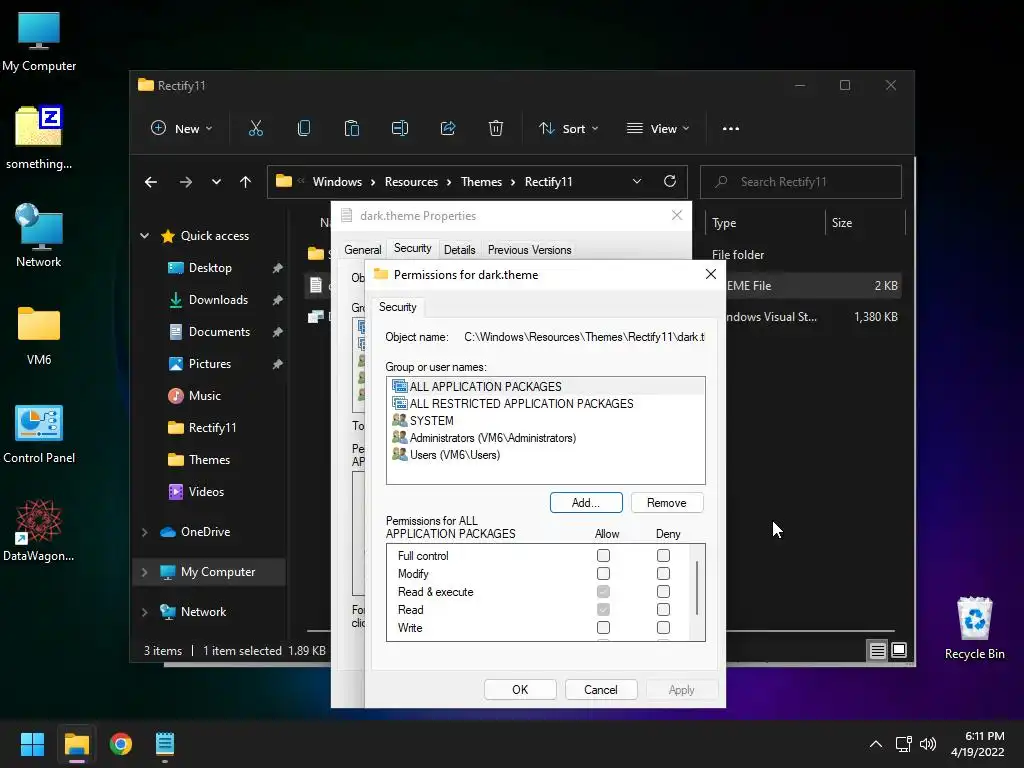This screenshot has height=768, width=1024.
Task: Check Deny for Full control
Action: point(664,556)
